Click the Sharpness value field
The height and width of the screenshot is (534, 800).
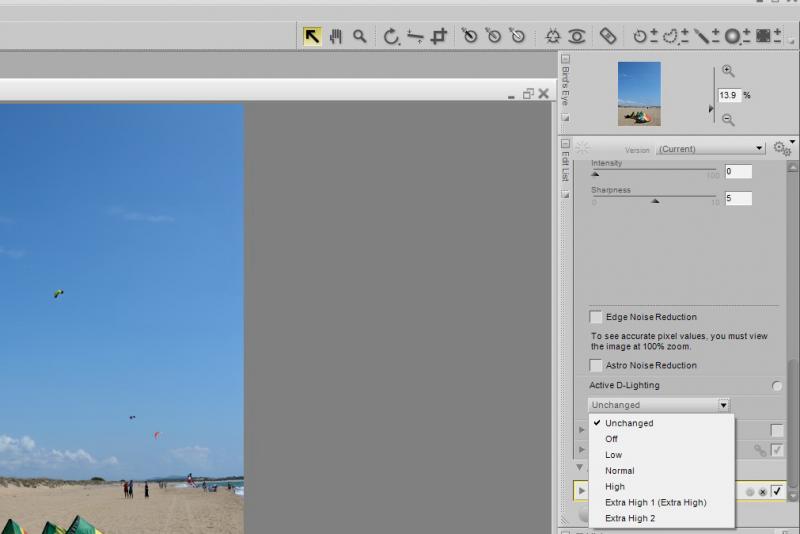click(738, 198)
